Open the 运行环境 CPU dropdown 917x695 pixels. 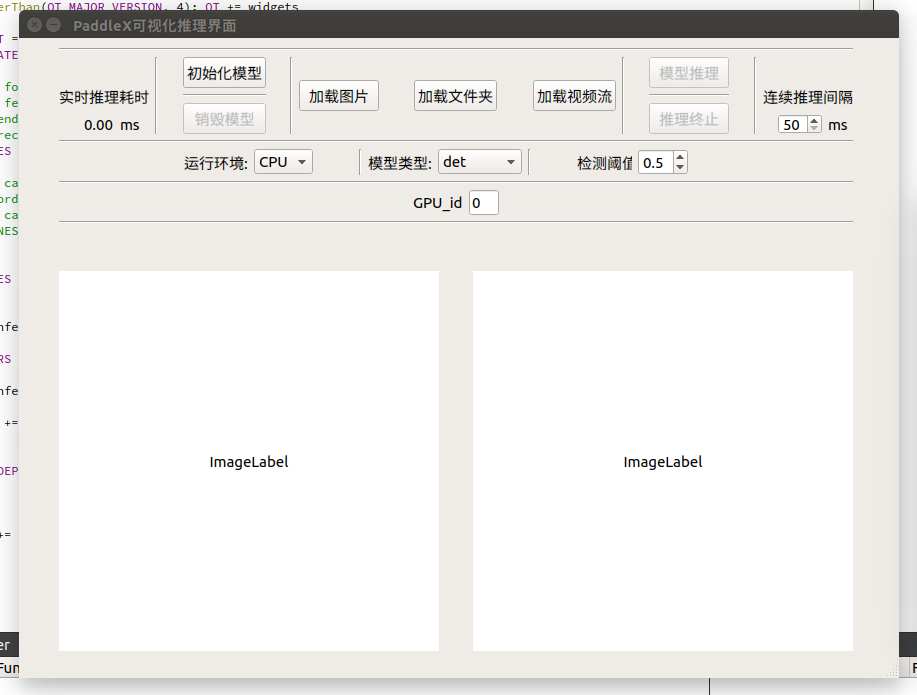pos(284,162)
